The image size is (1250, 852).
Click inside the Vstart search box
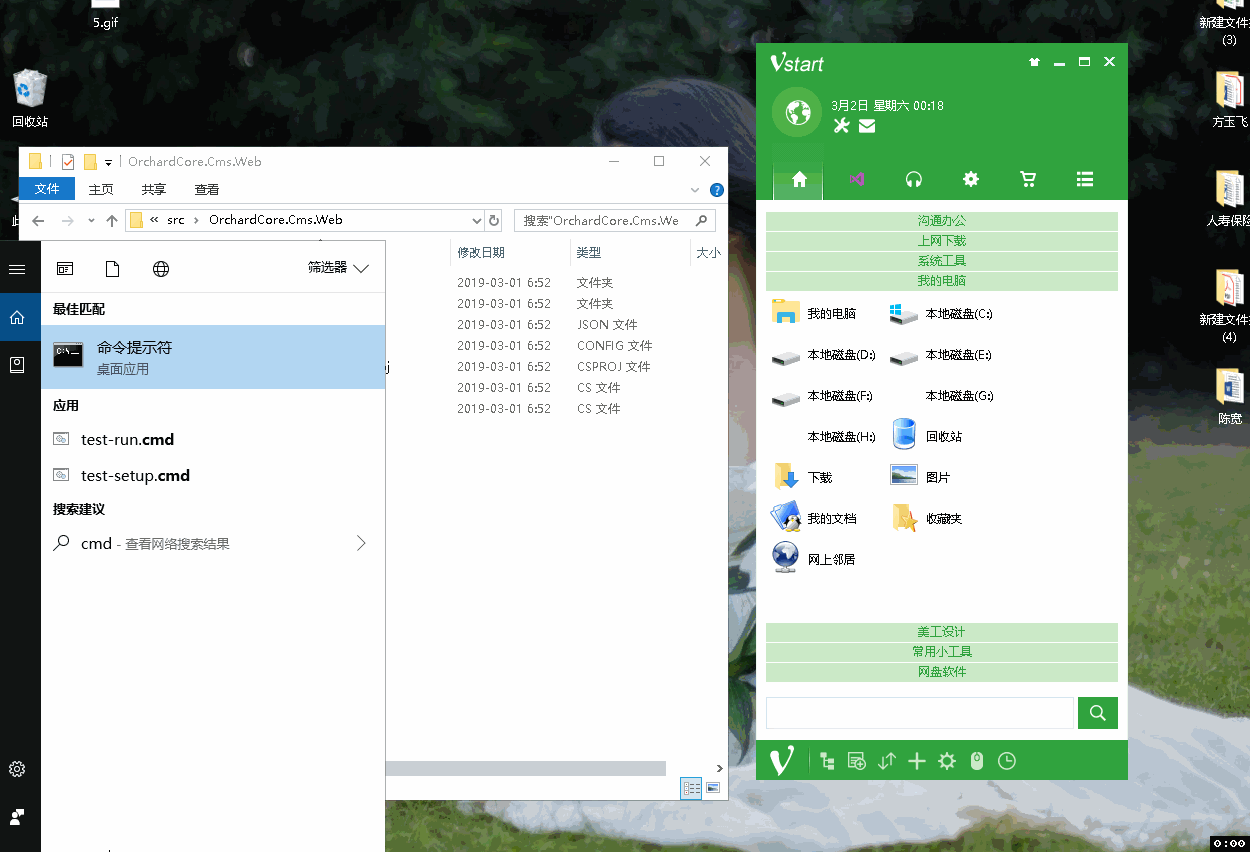click(x=920, y=712)
